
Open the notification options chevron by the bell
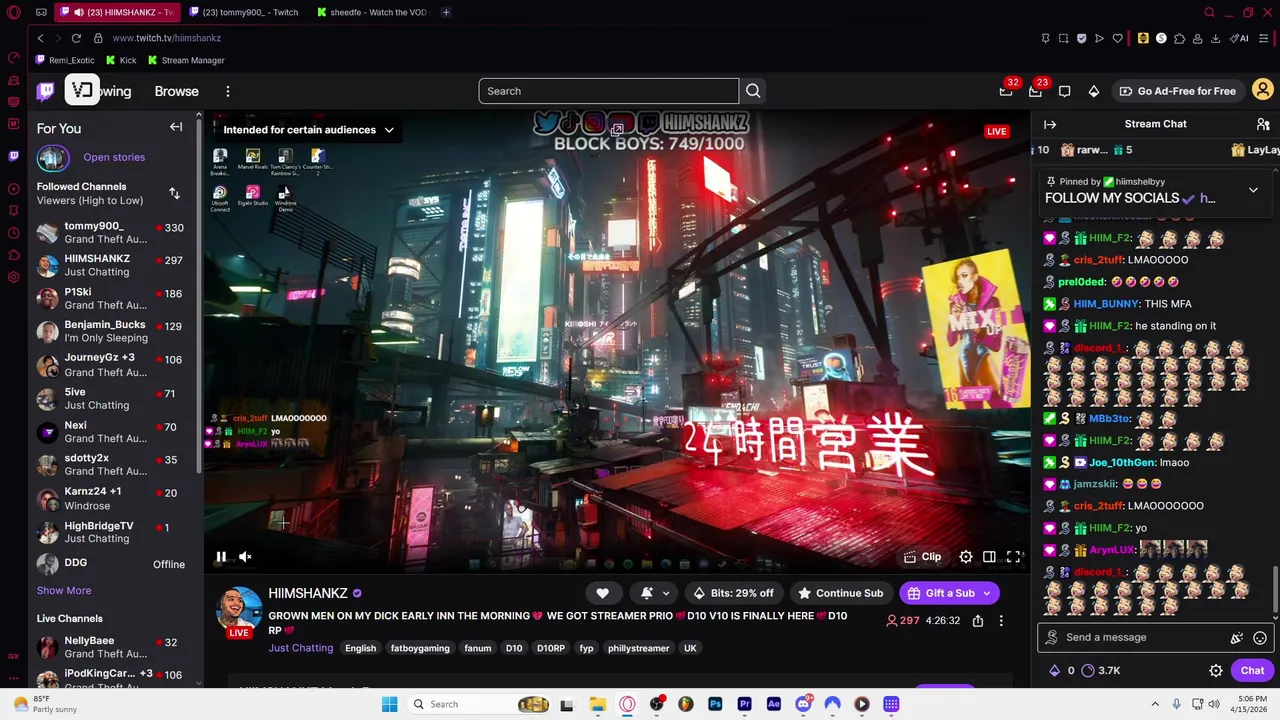point(666,593)
